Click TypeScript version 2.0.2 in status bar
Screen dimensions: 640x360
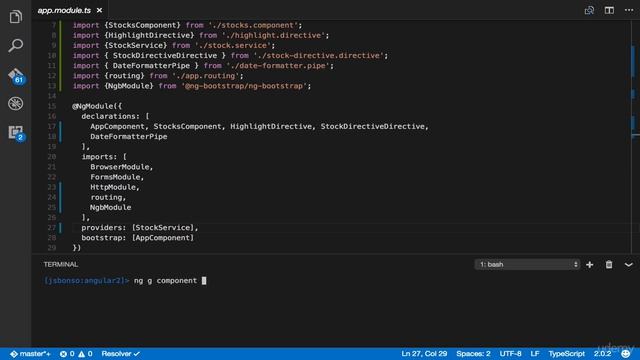click(x=602, y=354)
